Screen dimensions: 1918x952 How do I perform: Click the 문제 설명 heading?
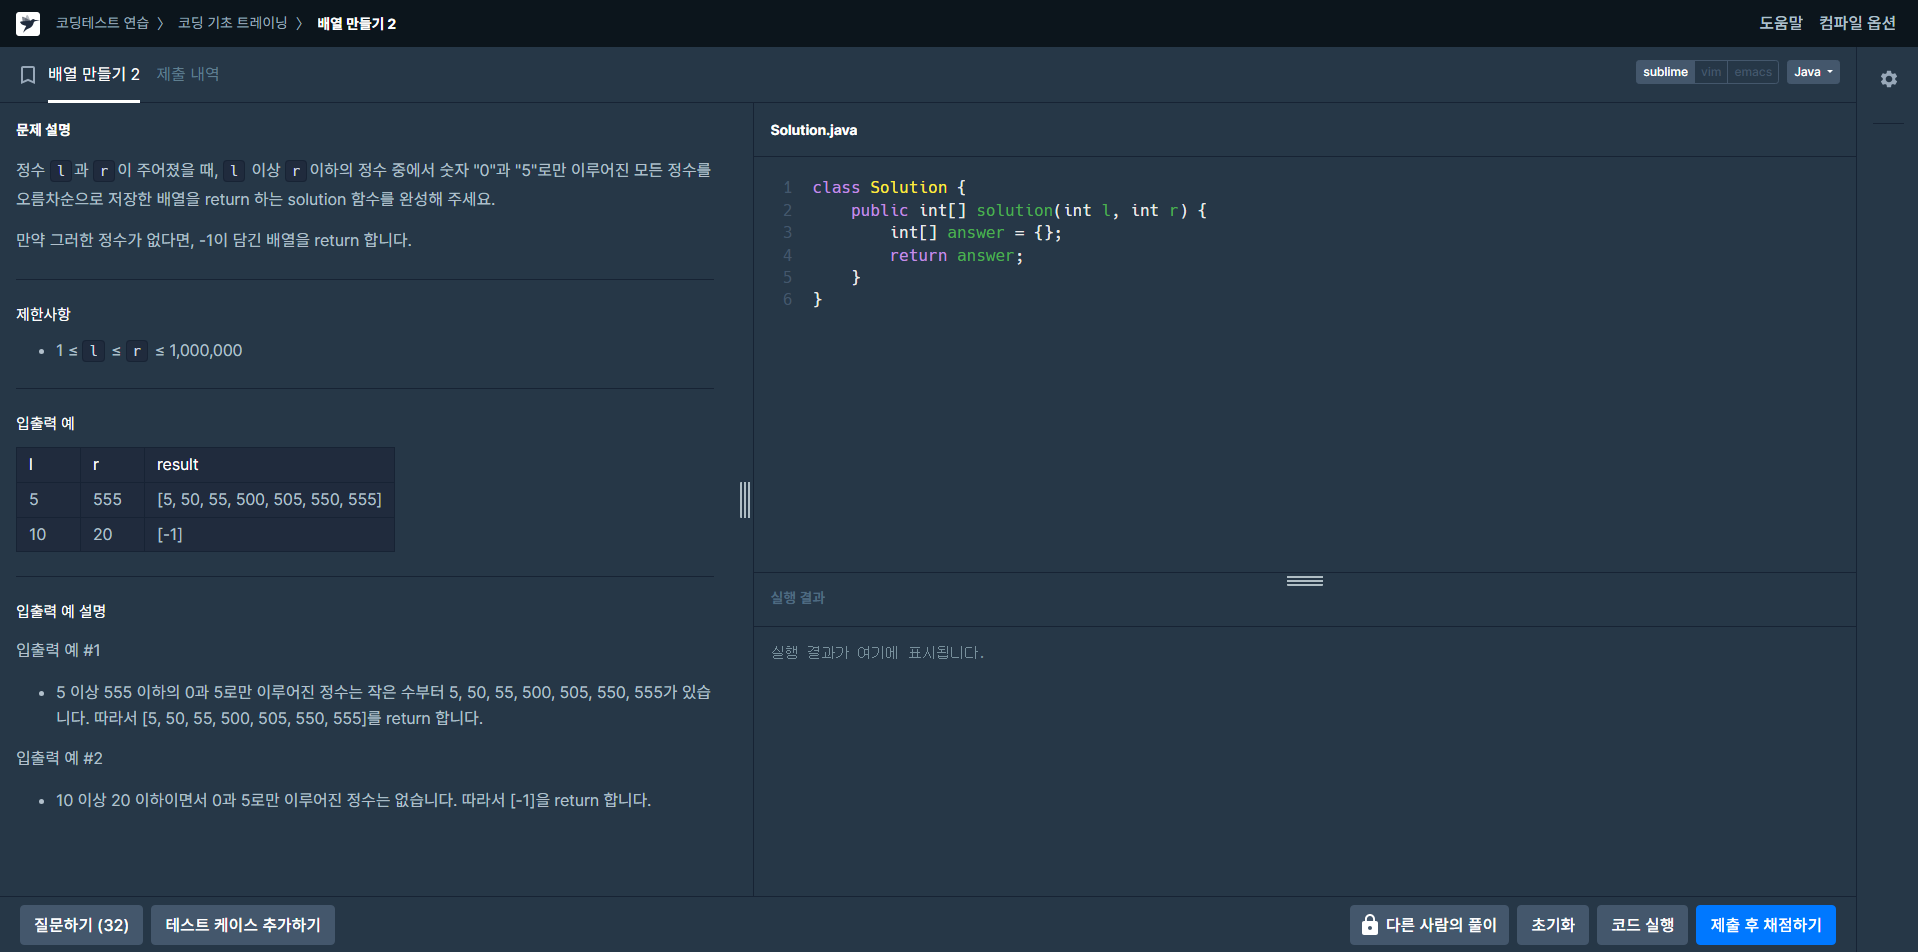click(43, 130)
